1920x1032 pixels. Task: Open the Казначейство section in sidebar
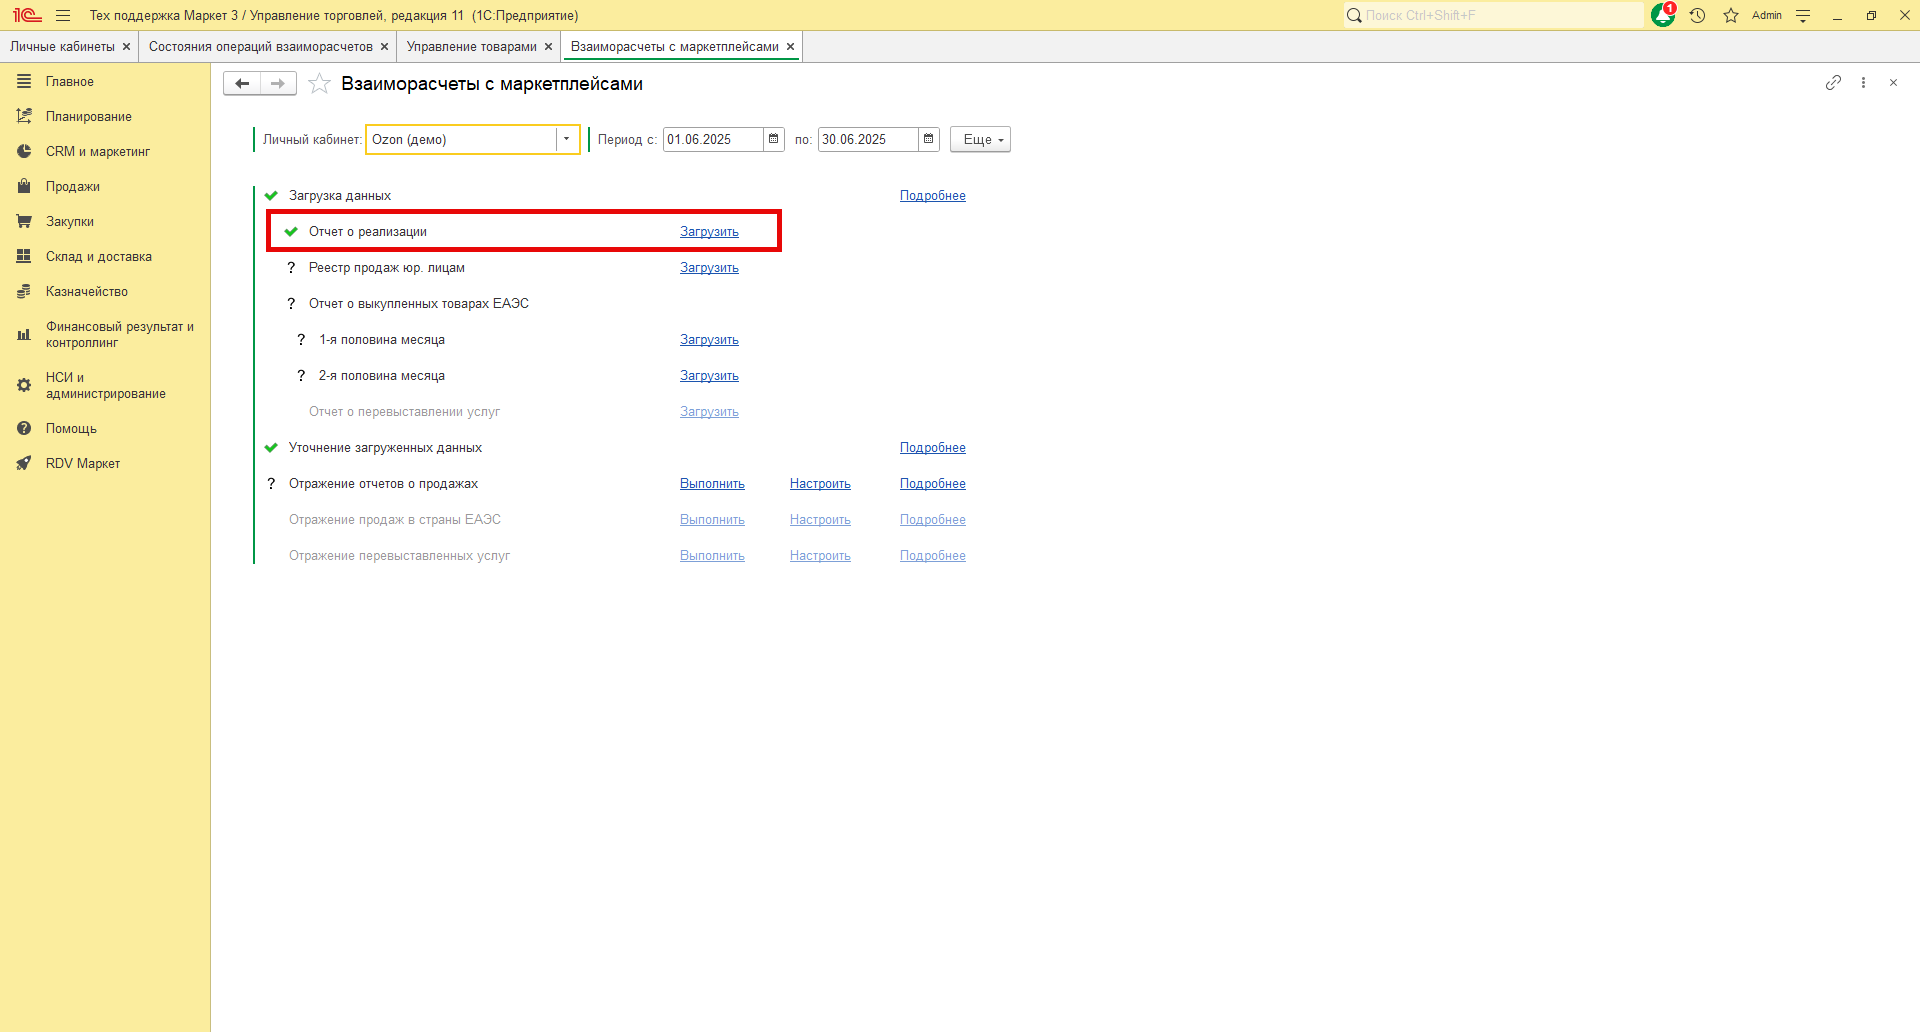click(x=86, y=292)
